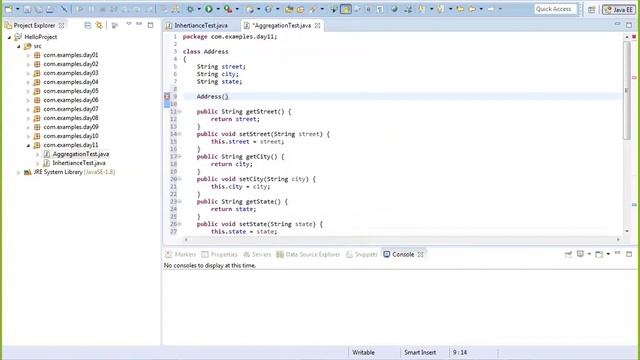Maximize the Console view

coord(629,254)
